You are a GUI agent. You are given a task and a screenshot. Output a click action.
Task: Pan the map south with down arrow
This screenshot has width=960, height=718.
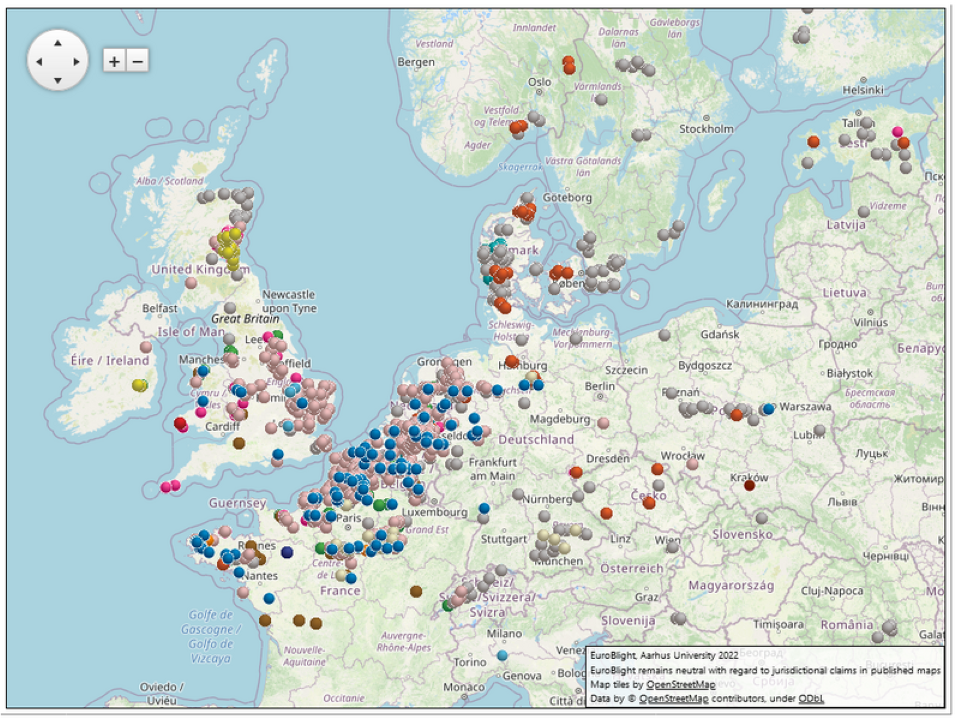(58, 80)
